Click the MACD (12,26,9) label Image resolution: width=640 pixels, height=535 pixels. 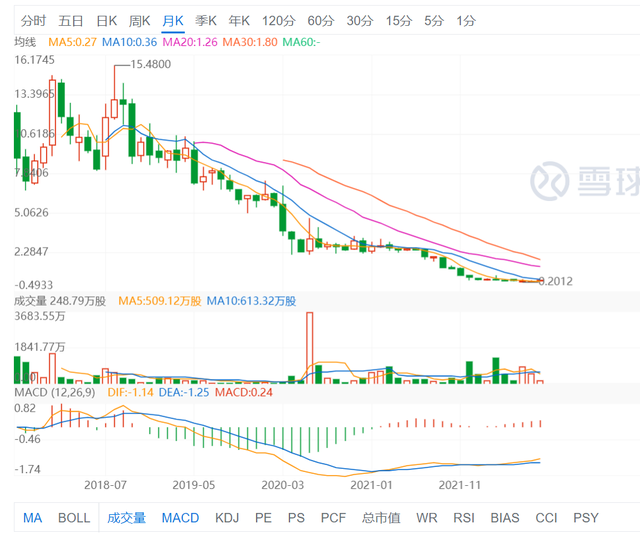coord(55,393)
